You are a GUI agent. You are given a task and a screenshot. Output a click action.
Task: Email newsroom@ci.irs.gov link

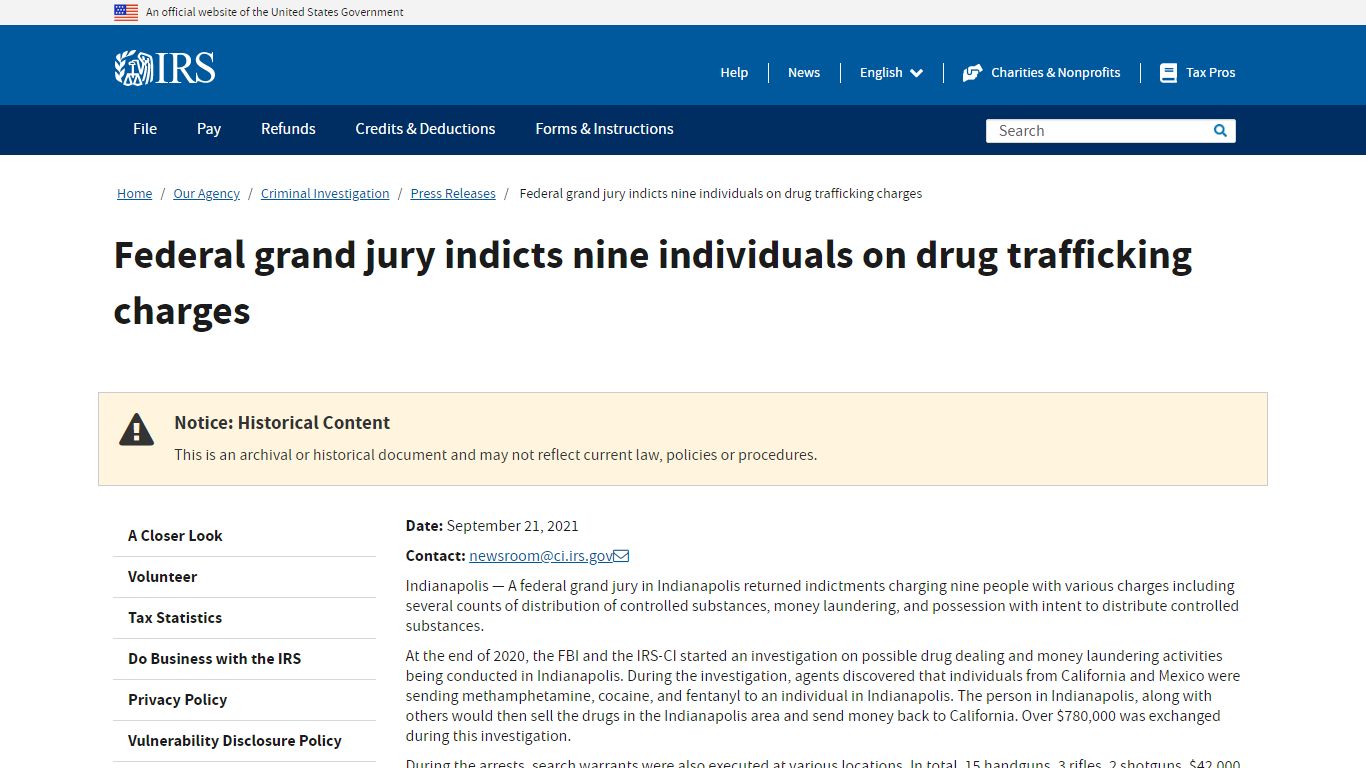coord(541,556)
